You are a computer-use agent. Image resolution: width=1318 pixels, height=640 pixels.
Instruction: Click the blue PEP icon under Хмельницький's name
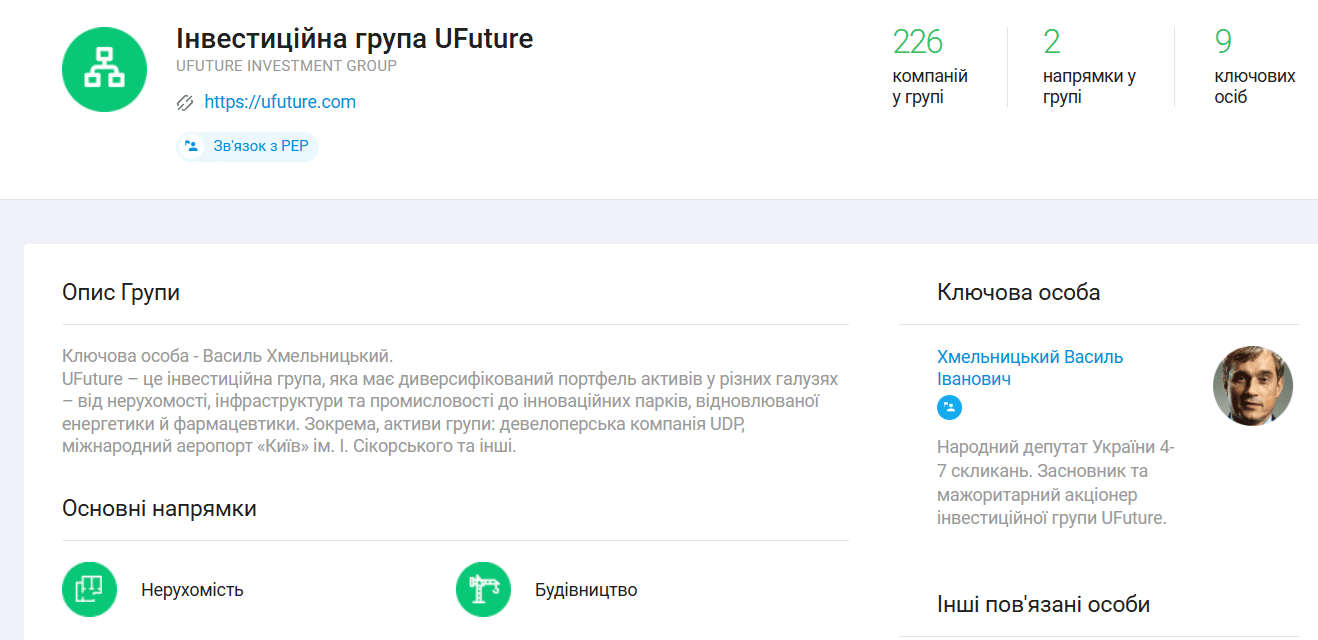pos(949,407)
